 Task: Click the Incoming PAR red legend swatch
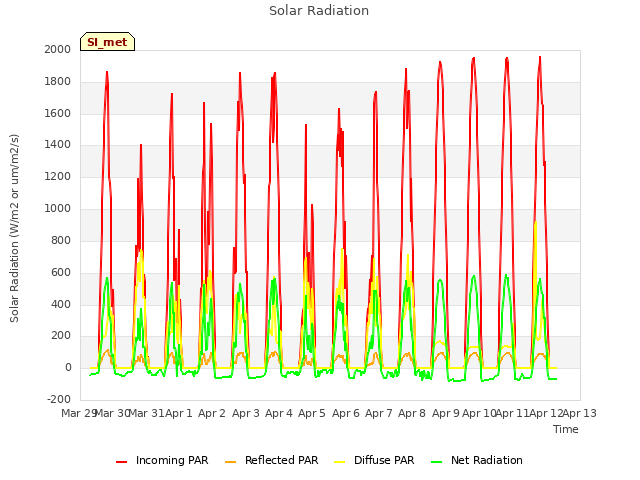pyautogui.click(x=121, y=462)
